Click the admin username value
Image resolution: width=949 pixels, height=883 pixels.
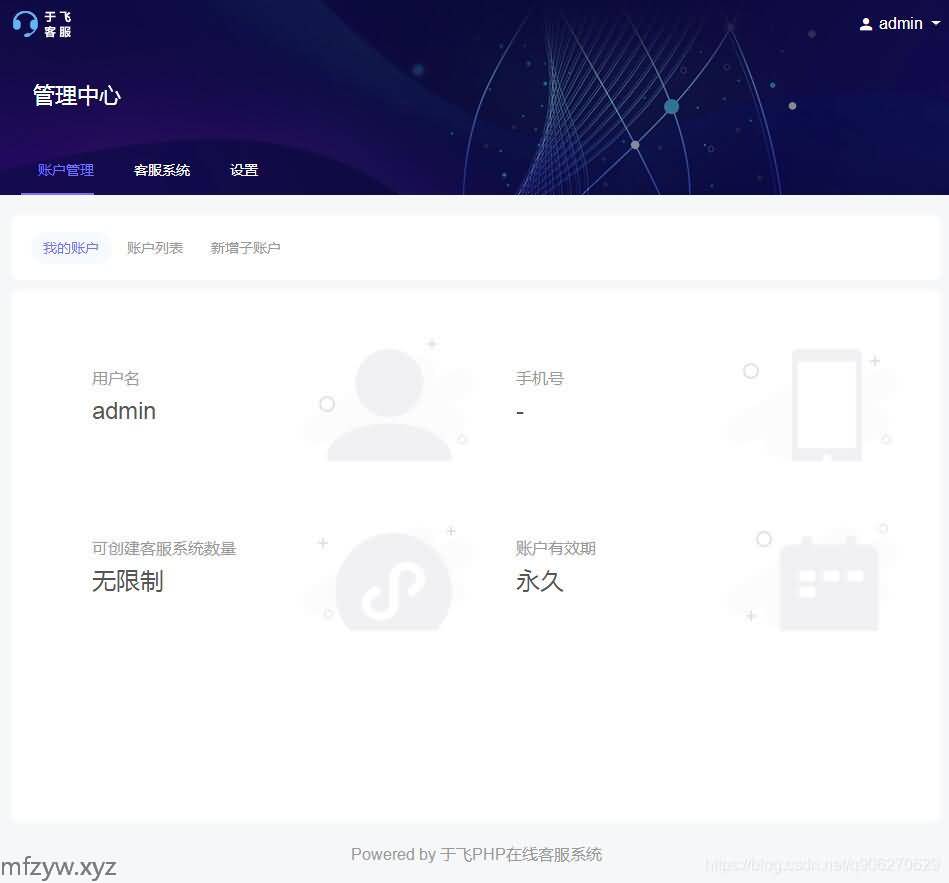click(124, 411)
